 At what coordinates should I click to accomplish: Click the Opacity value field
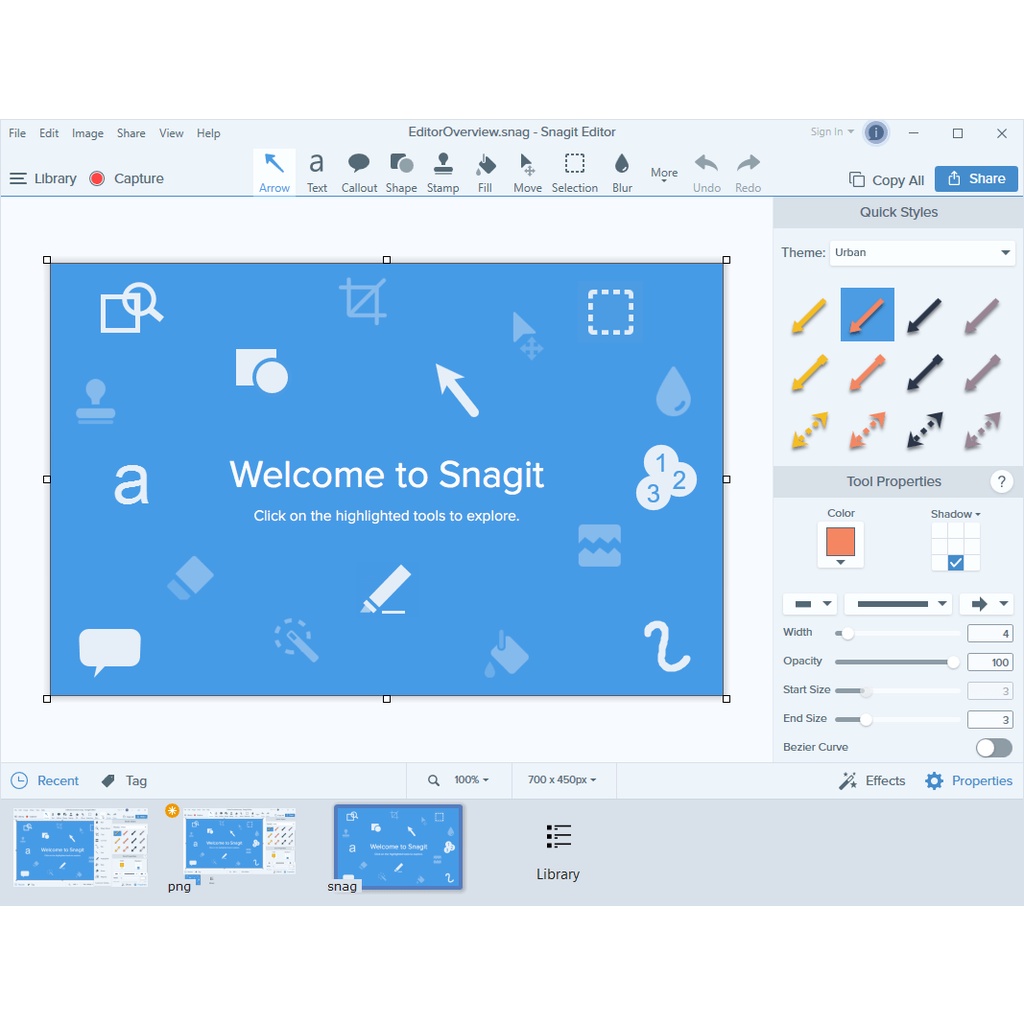(x=990, y=662)
